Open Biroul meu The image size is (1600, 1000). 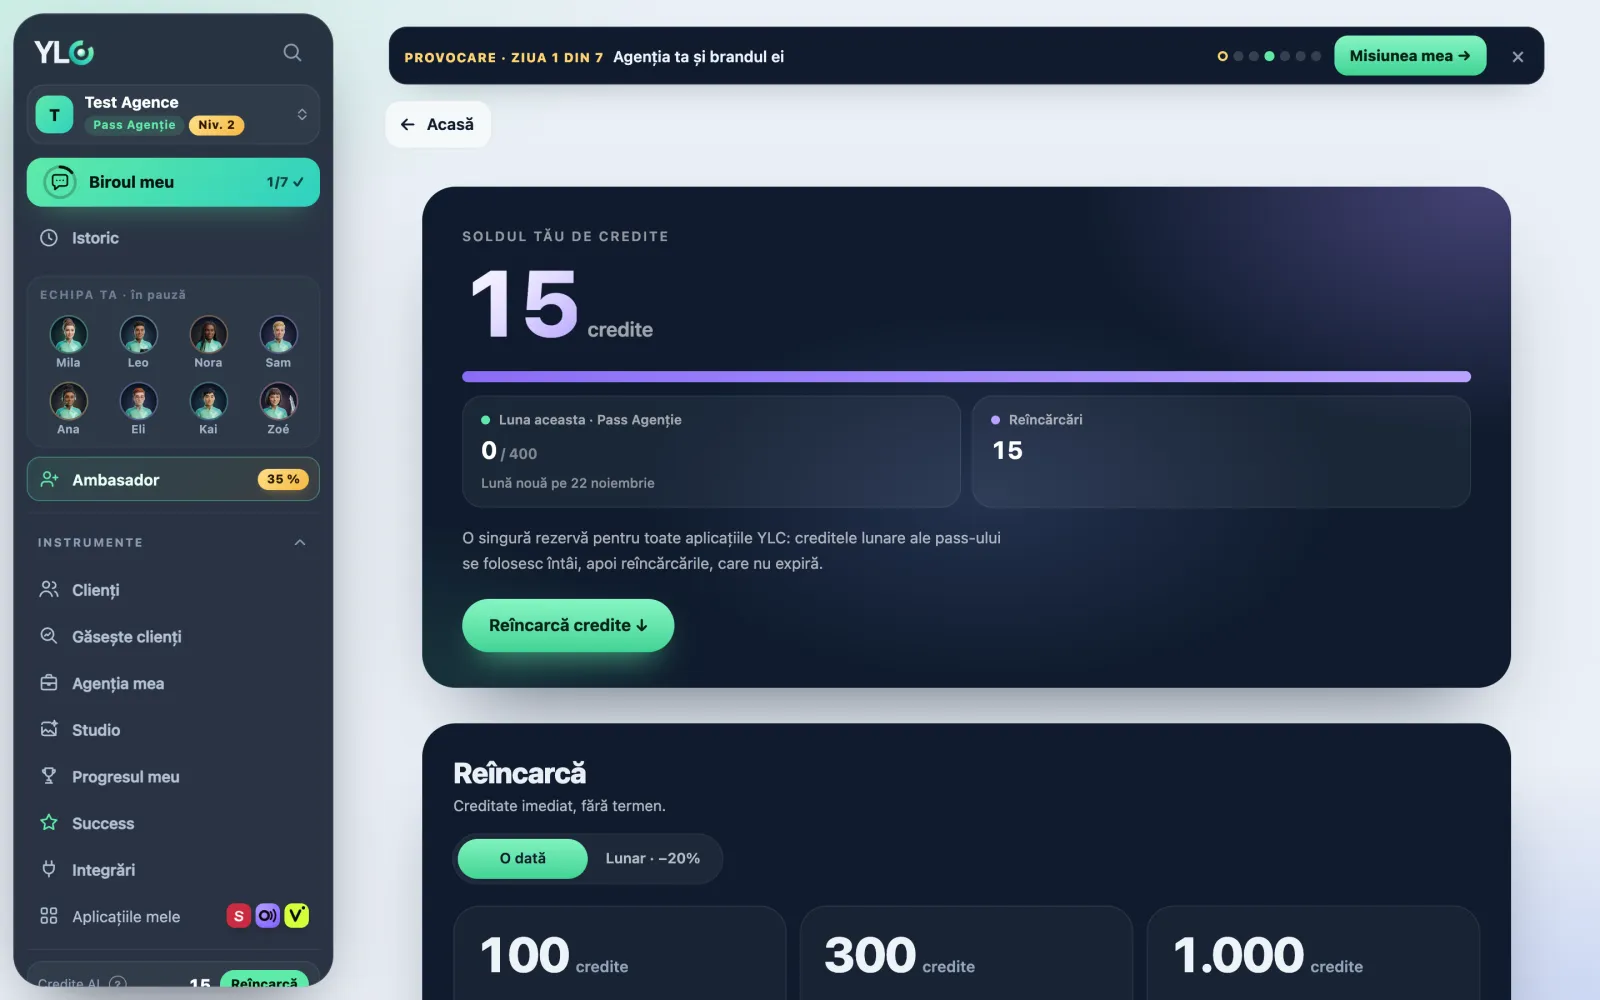pos(173,182)
